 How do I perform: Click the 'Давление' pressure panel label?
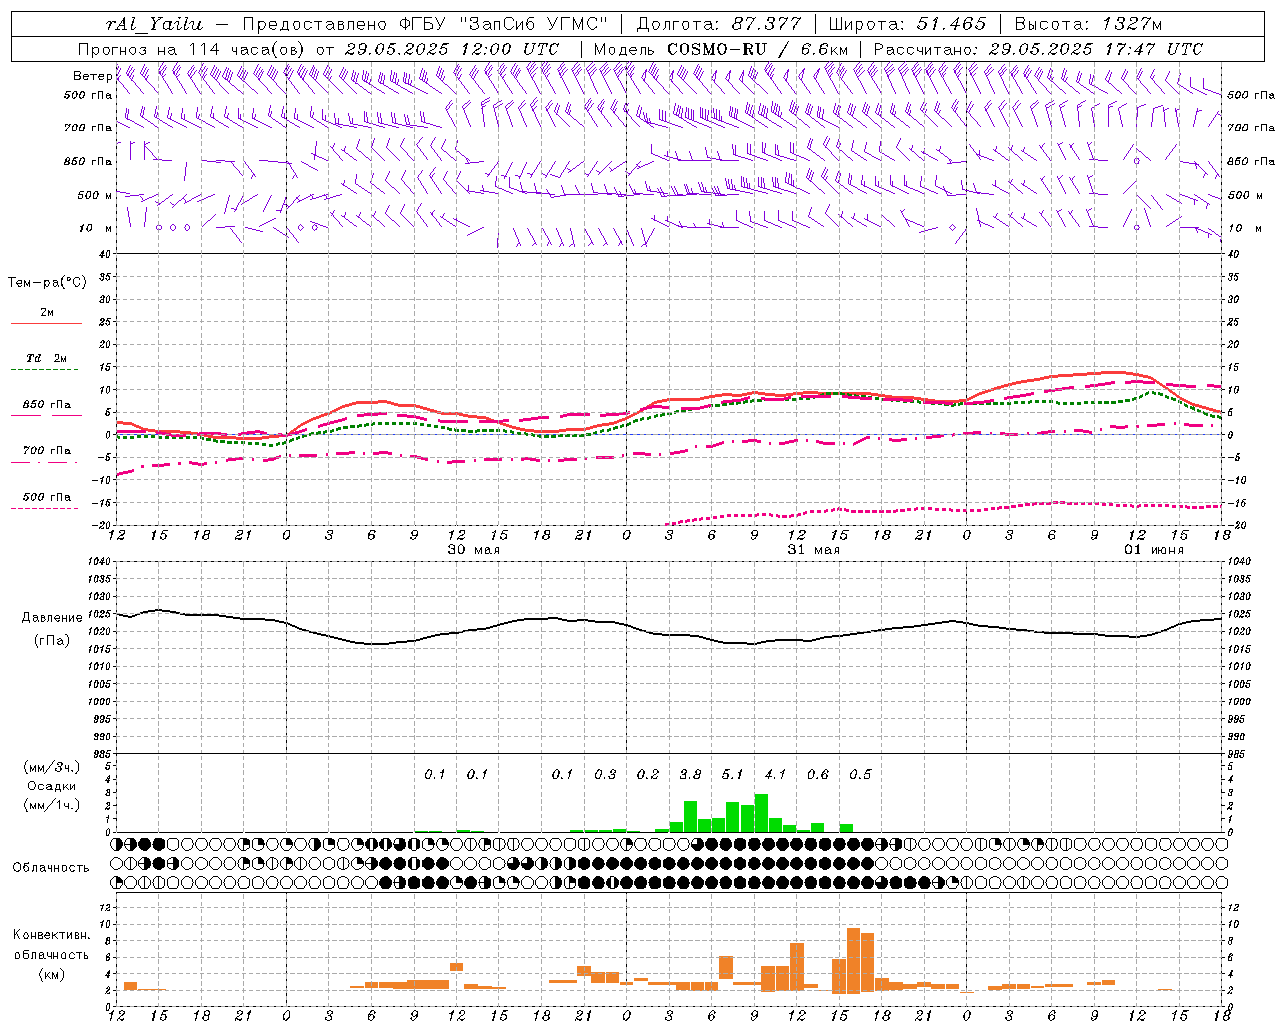point(50,618)
